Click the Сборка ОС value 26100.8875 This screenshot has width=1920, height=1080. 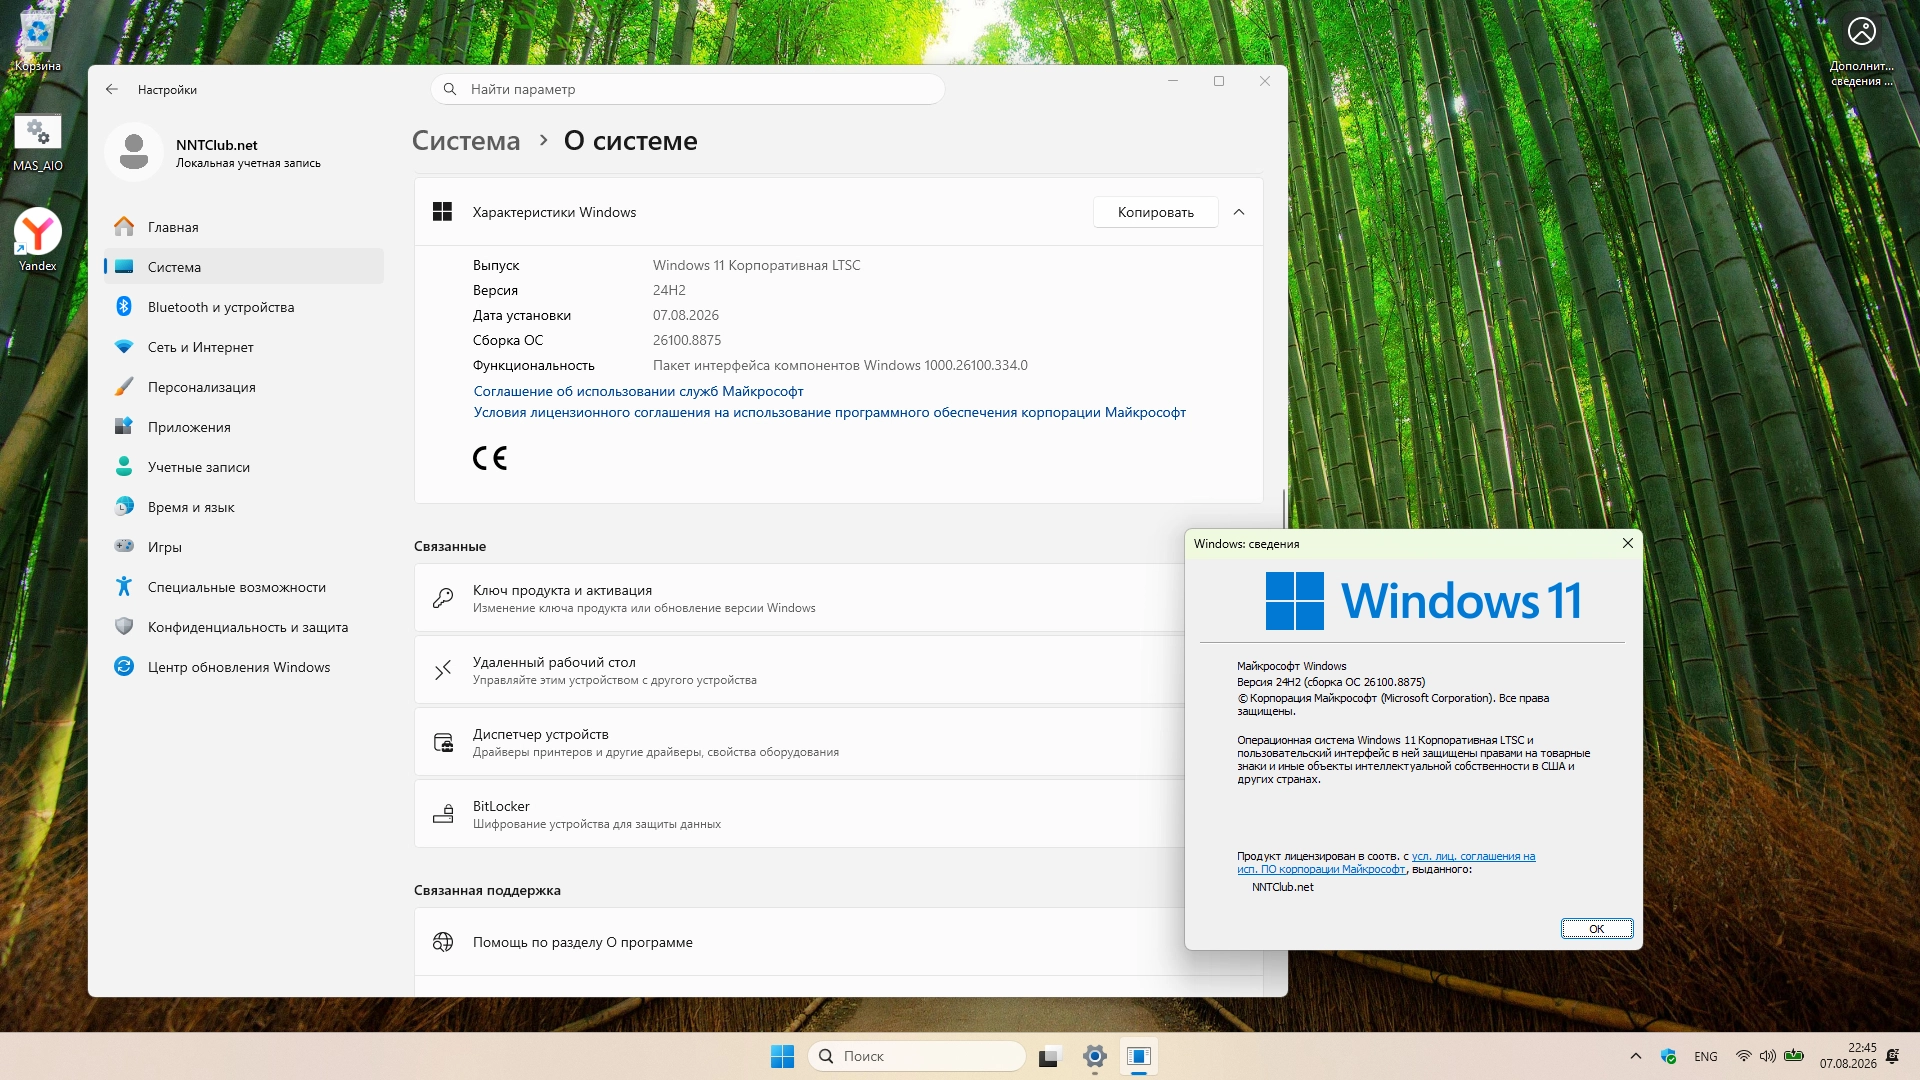tap(687, 340)
